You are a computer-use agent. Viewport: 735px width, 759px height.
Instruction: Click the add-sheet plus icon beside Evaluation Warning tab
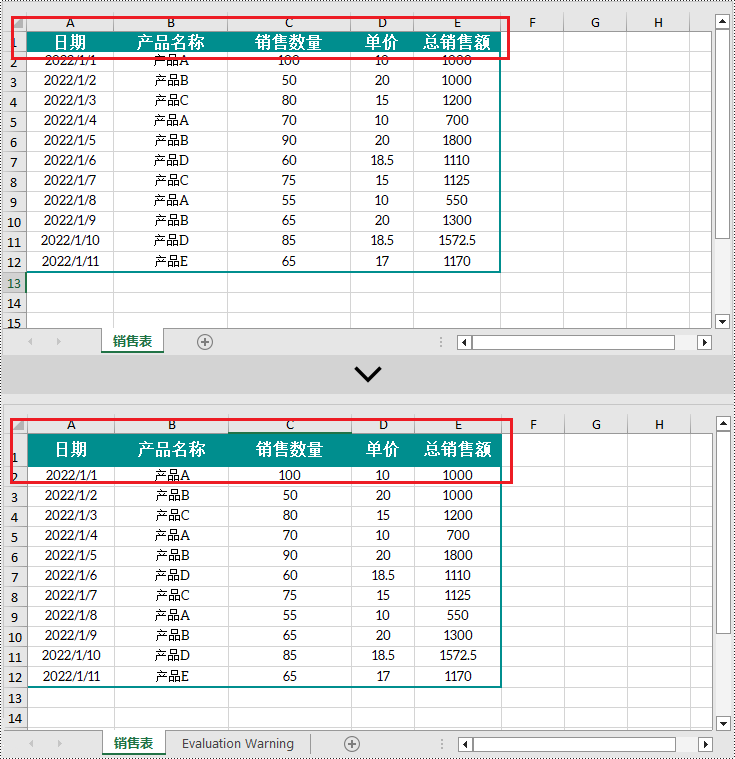click(x=352, y=744)
